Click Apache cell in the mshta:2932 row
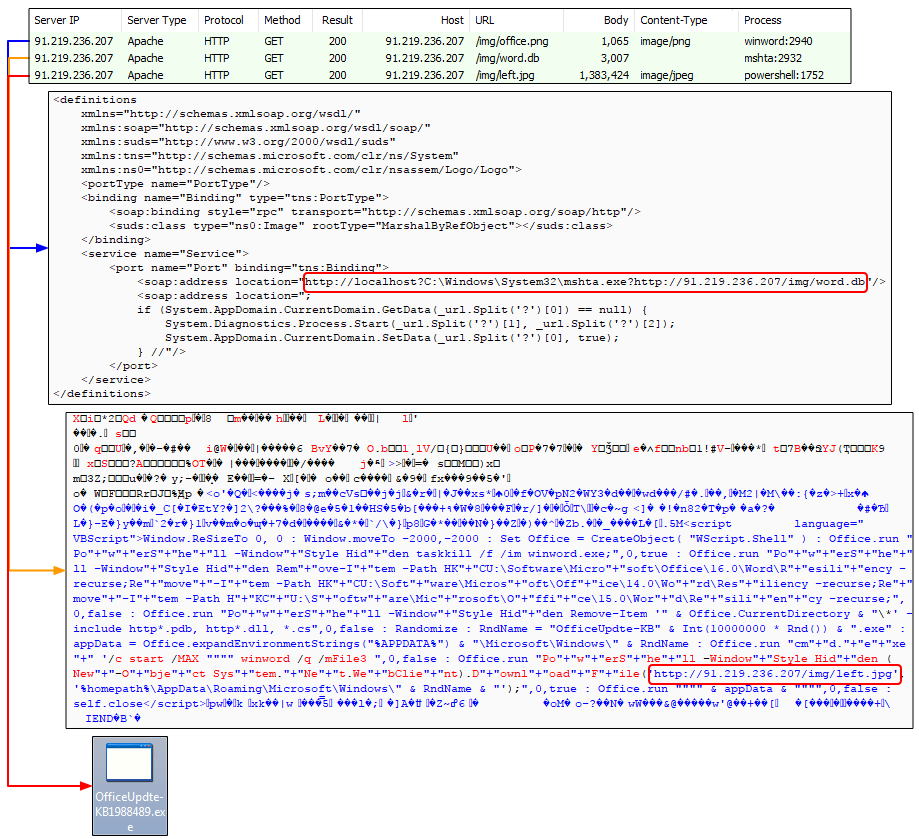The width and height of the screenshot is (919, 839). pyautogui.click(x=145, y=58)
